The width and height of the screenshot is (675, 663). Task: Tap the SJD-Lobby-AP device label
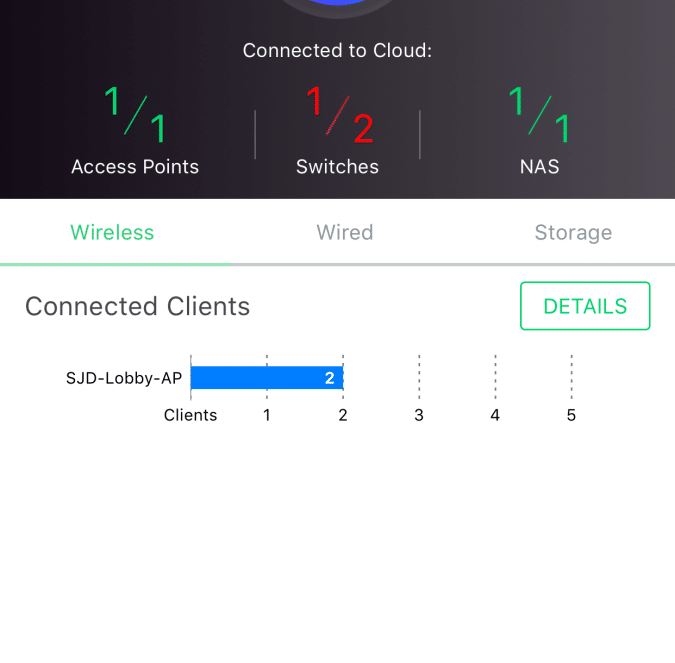coord(124,378)
